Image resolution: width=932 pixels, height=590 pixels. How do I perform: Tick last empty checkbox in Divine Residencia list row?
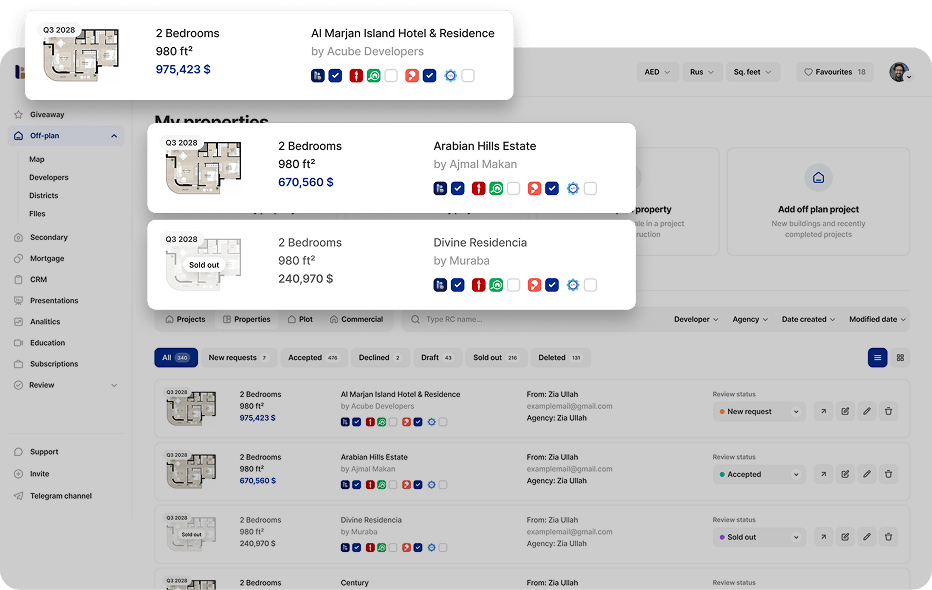tap(443, 548)
